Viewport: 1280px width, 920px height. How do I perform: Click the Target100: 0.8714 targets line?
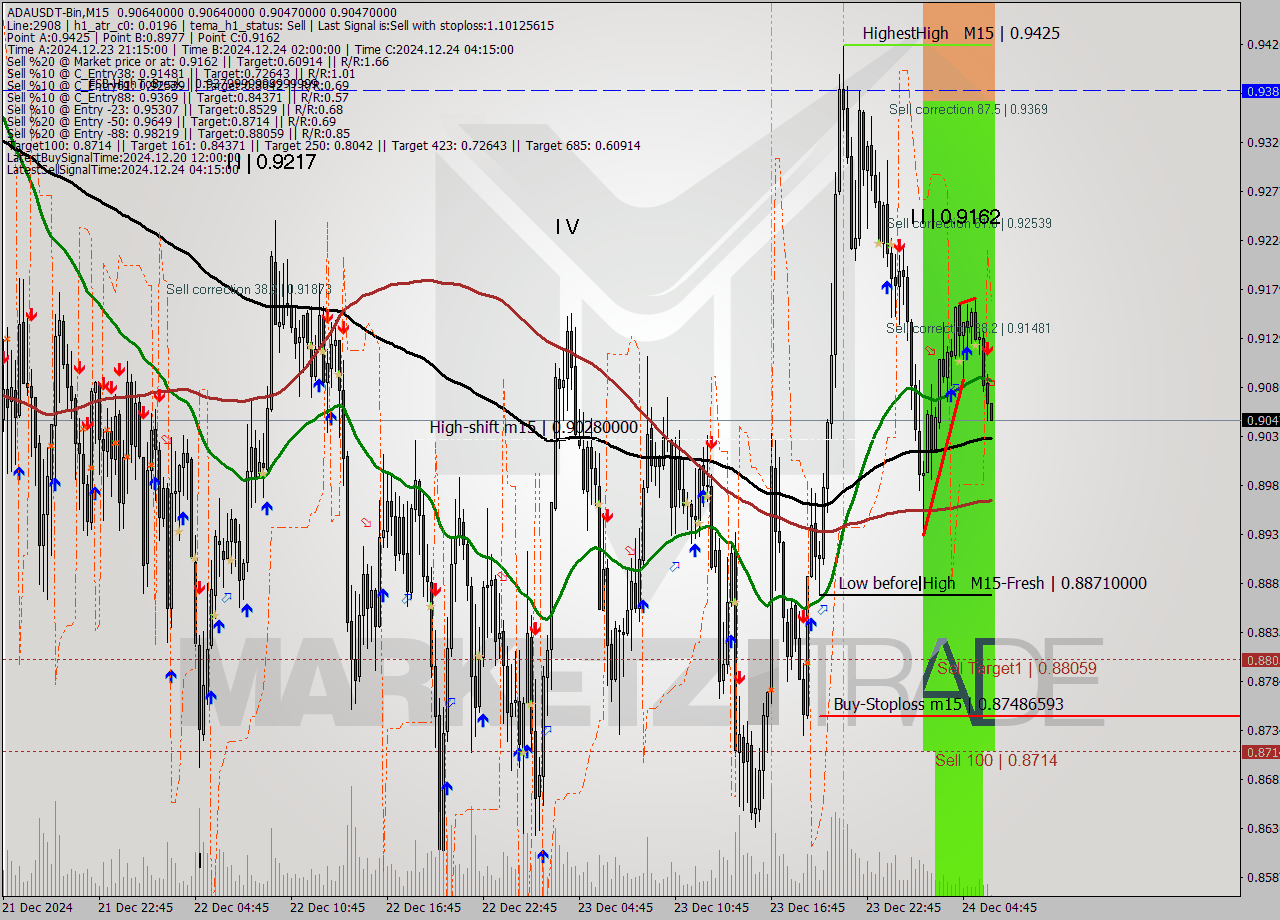(x=323, y=145)
